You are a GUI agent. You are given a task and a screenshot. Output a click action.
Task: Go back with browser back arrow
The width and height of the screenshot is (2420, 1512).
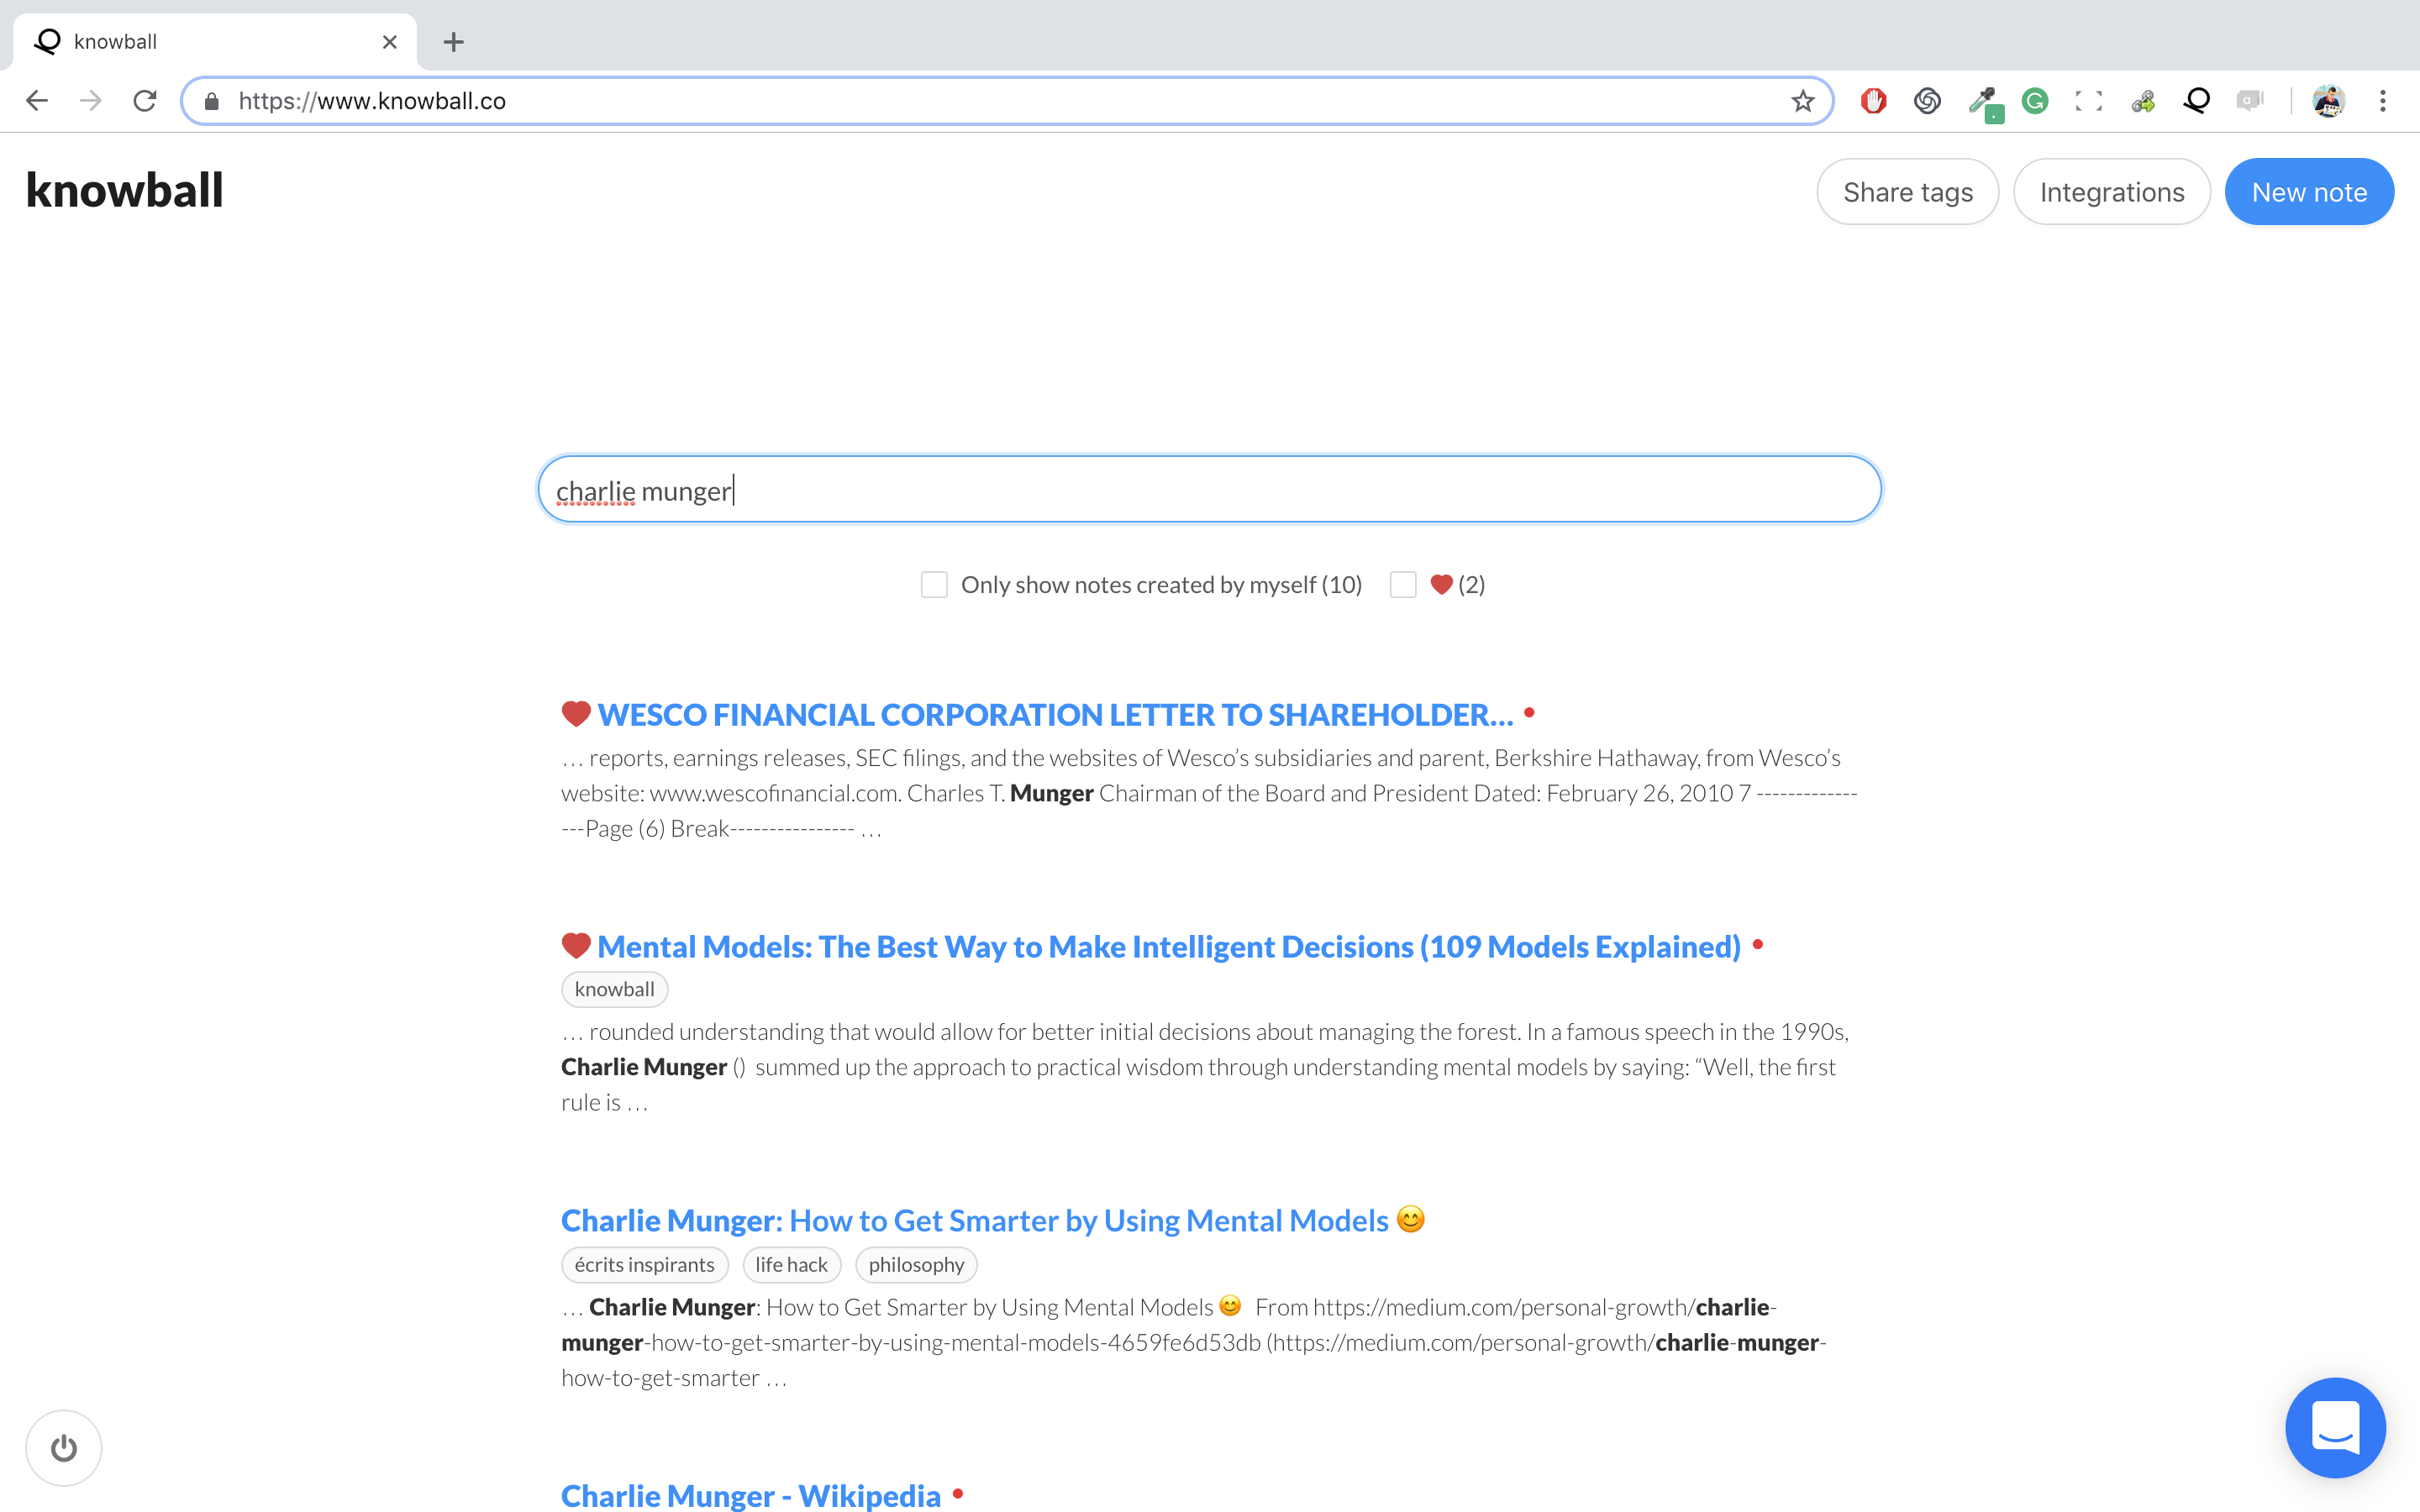coord(37,101)
